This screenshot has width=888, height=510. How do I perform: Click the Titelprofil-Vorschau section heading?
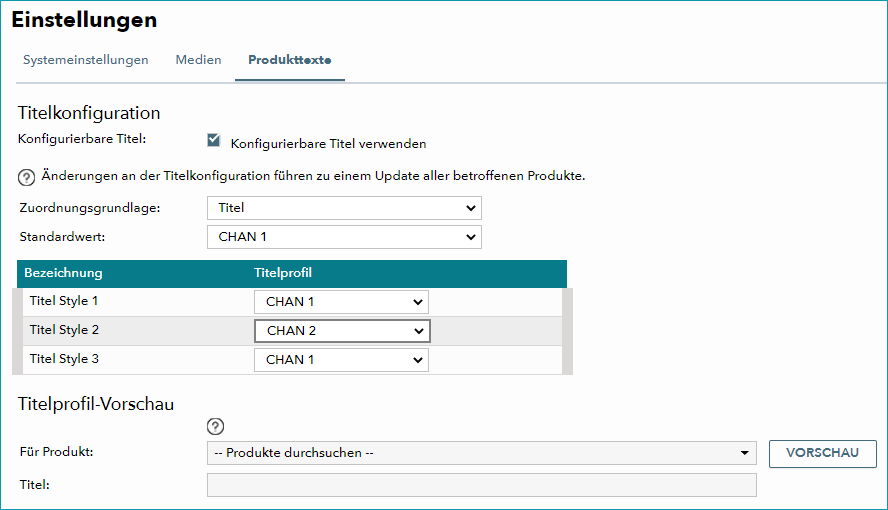point(96,404)
